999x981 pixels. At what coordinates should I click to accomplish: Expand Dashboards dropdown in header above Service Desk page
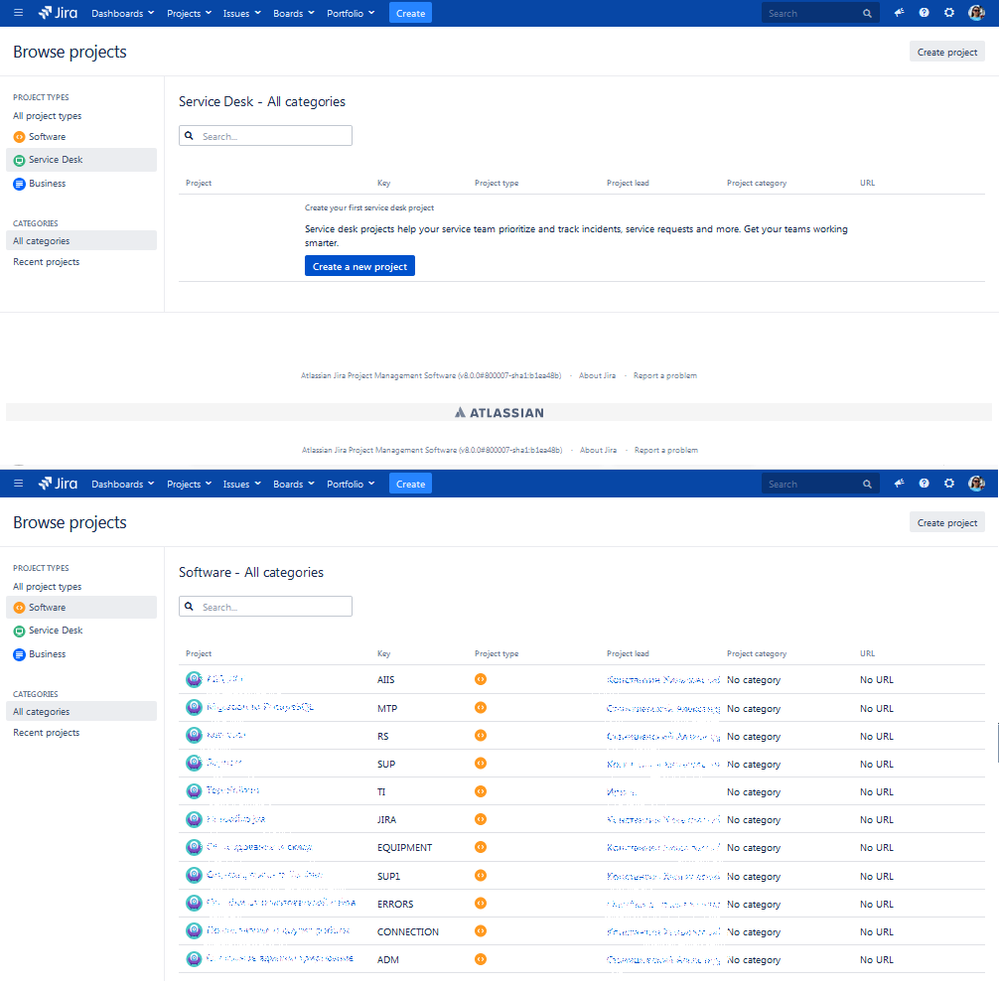123,13
